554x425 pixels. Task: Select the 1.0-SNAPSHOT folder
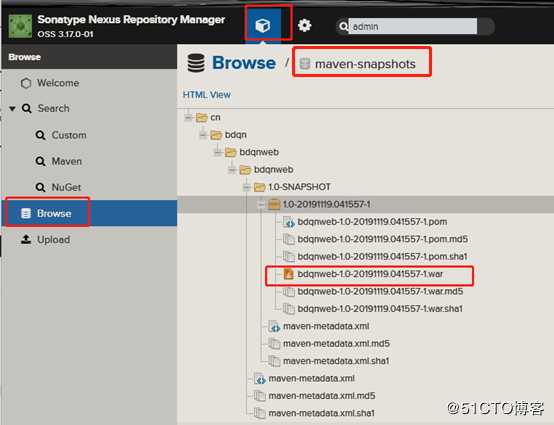pyautogui.click(x=300, y=187)
